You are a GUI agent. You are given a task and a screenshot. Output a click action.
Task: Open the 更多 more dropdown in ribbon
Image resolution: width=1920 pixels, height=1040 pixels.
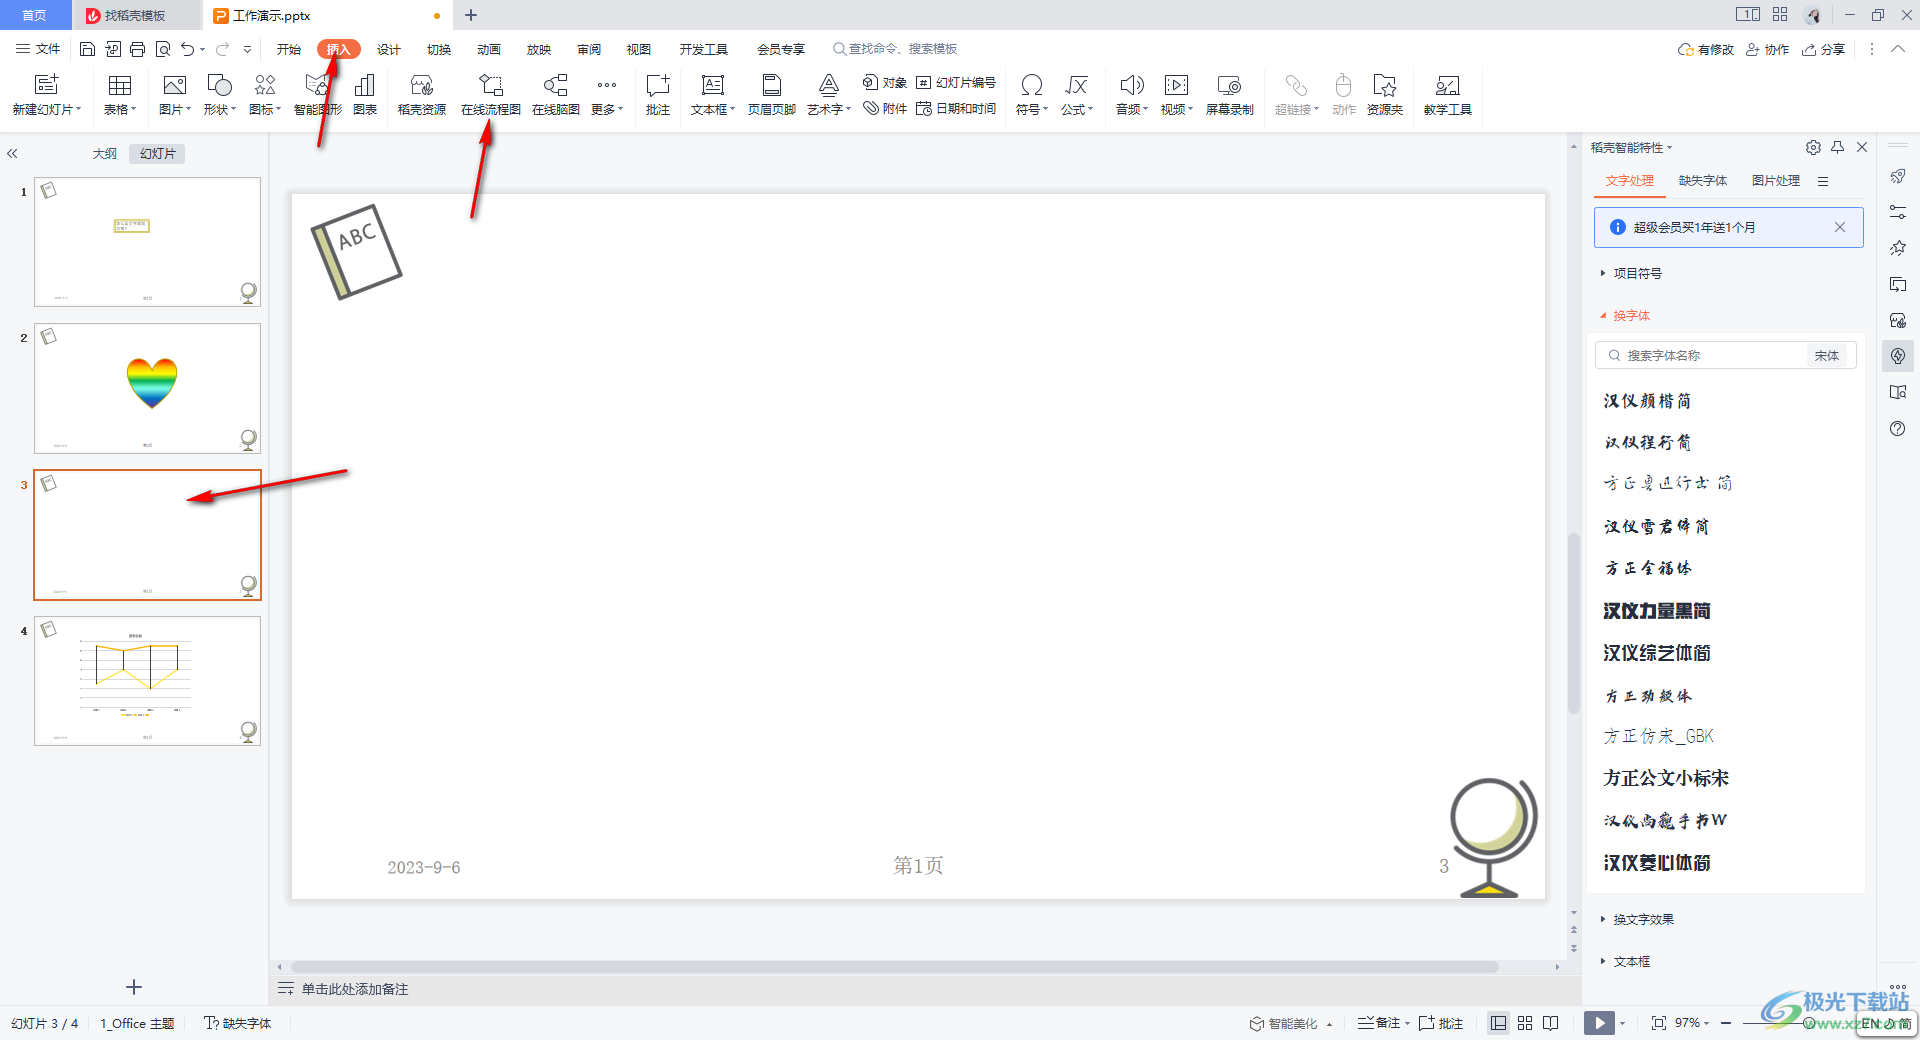click(x=607, y=96)
